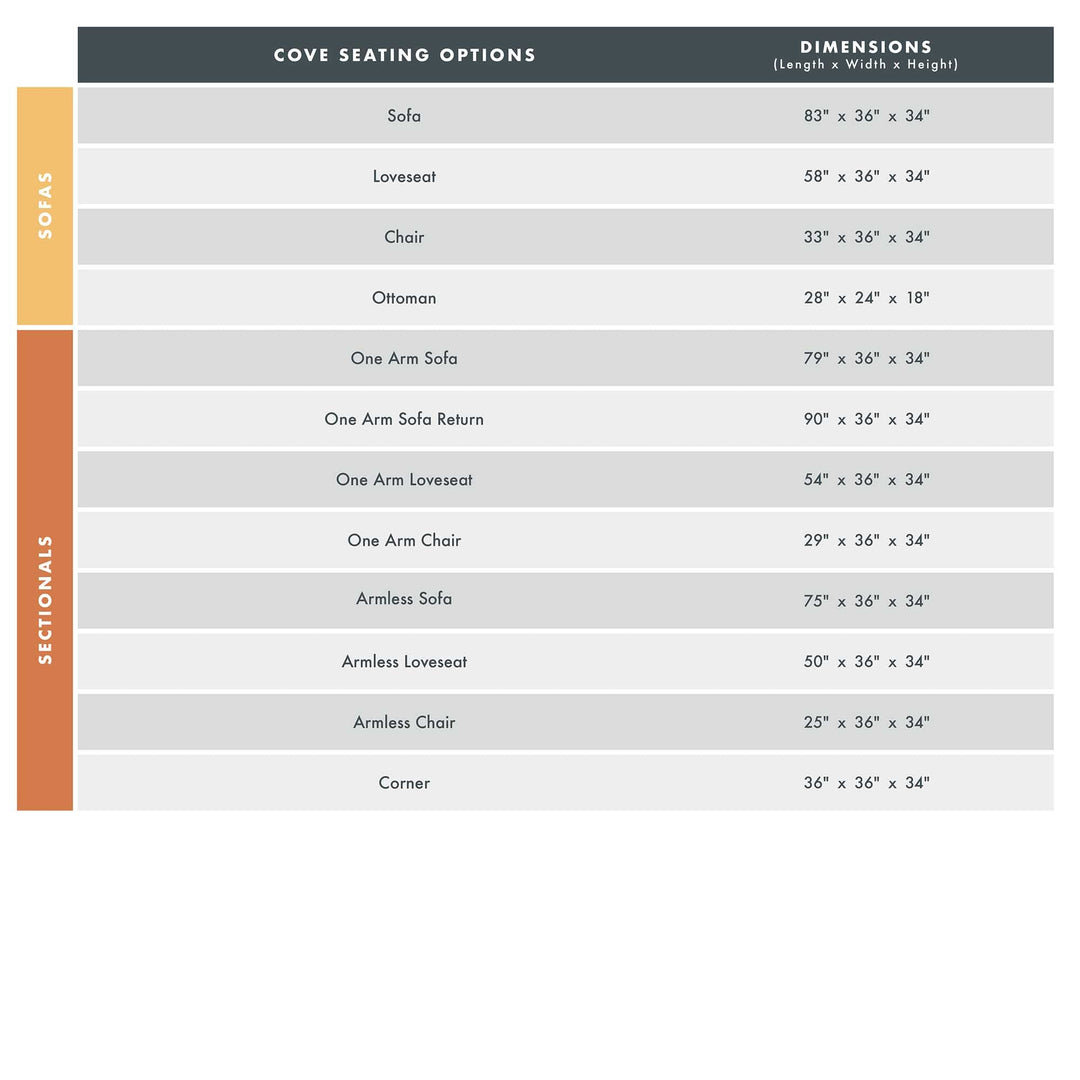Select the One Arm Loveseat label

click(404, 479)
